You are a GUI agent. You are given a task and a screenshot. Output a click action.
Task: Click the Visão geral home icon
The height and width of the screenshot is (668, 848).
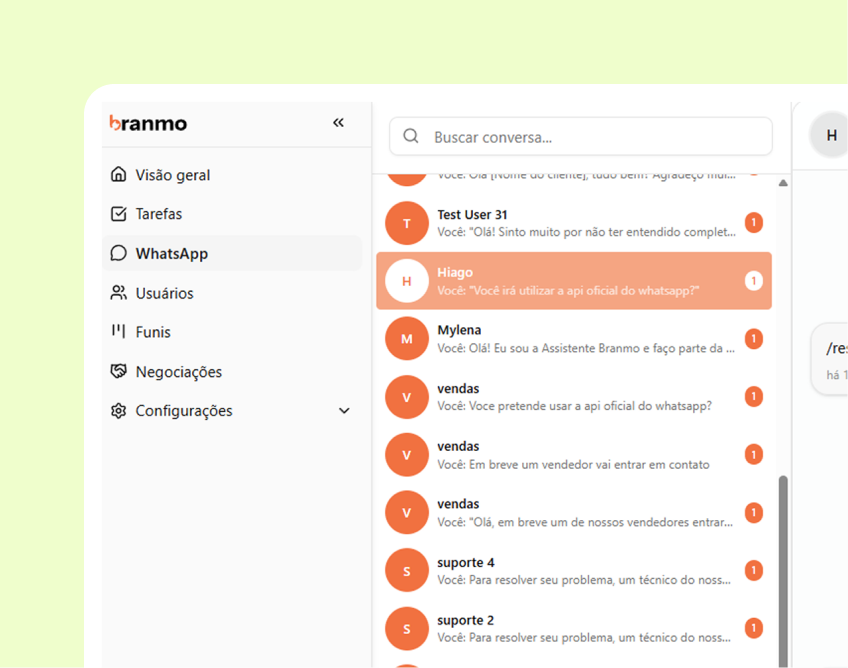(119, 175)
